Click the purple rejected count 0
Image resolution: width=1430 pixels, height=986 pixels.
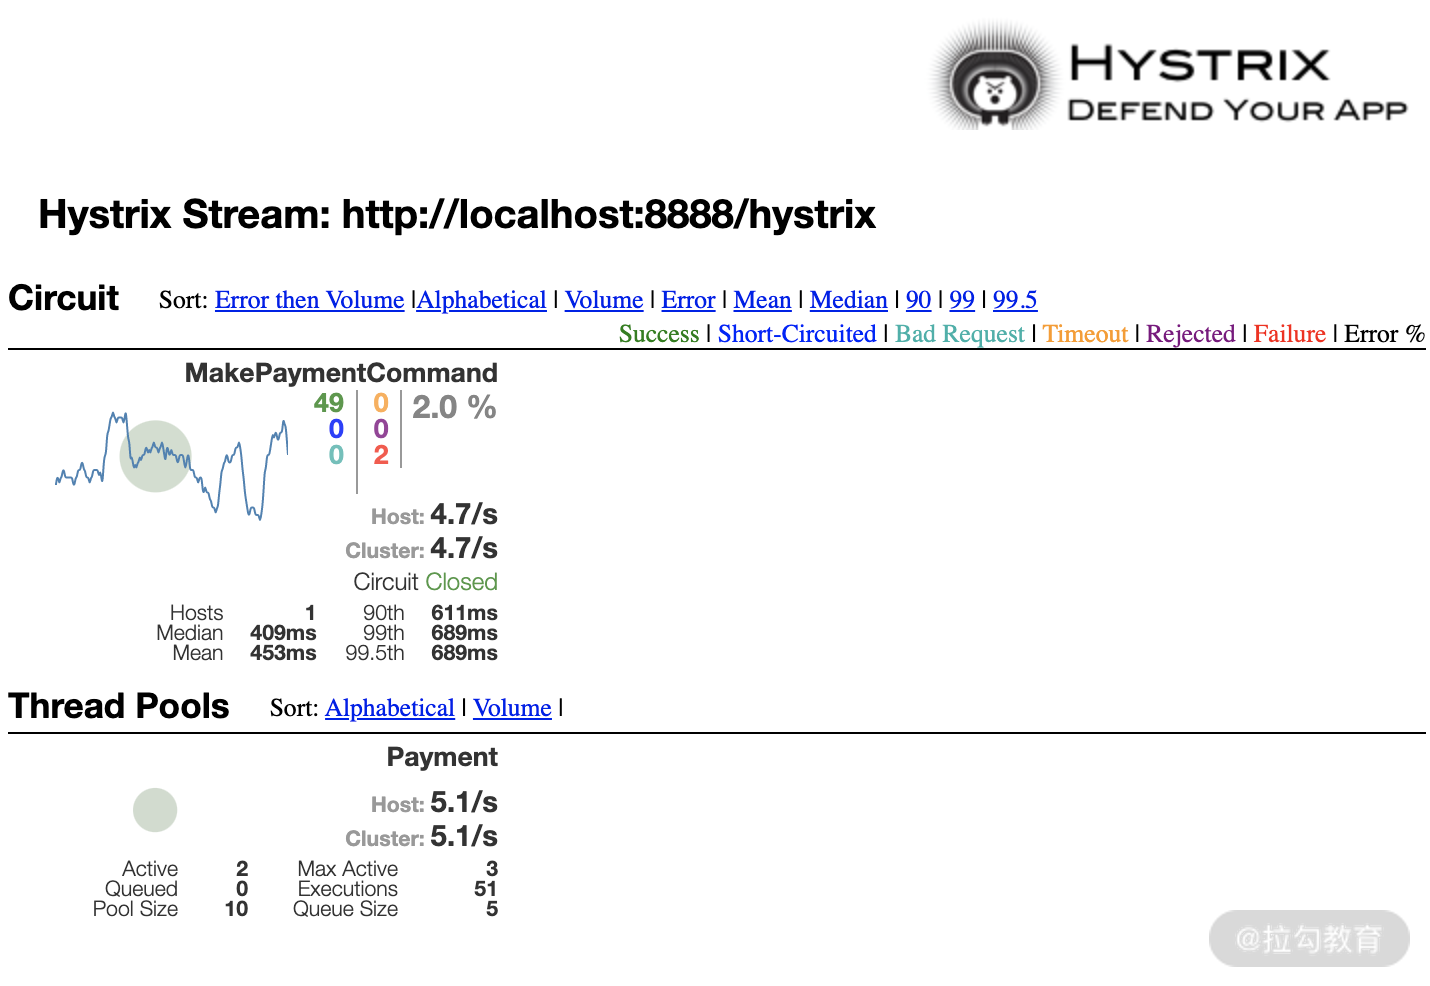click(381, 429)
